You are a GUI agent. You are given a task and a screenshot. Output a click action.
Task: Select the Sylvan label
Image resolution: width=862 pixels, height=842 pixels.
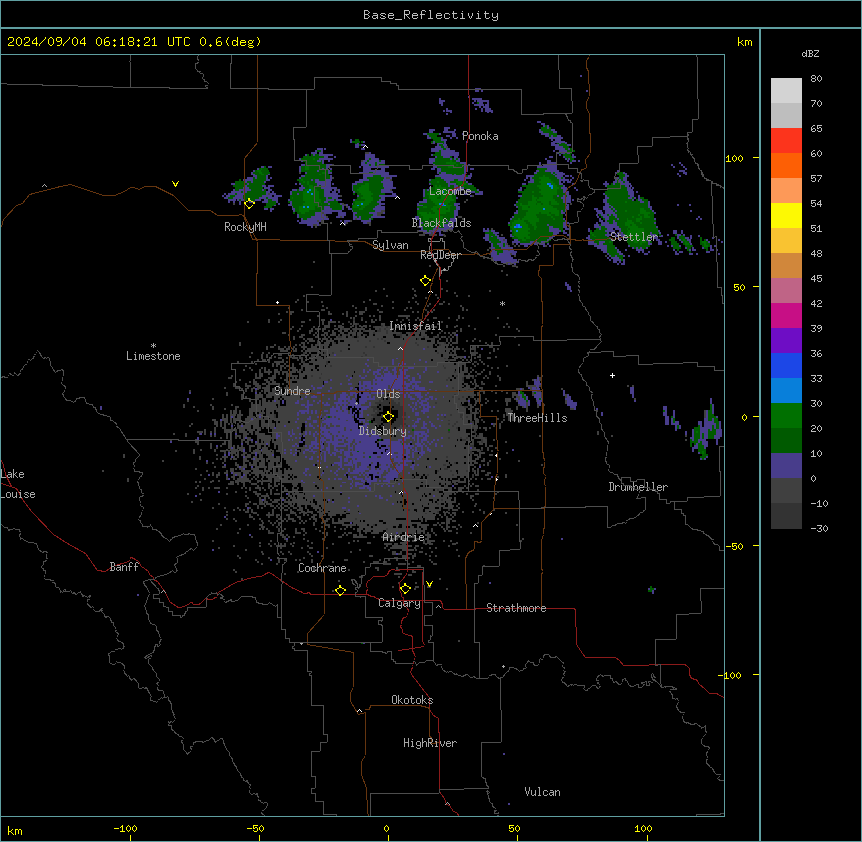(x=390, y=245)
